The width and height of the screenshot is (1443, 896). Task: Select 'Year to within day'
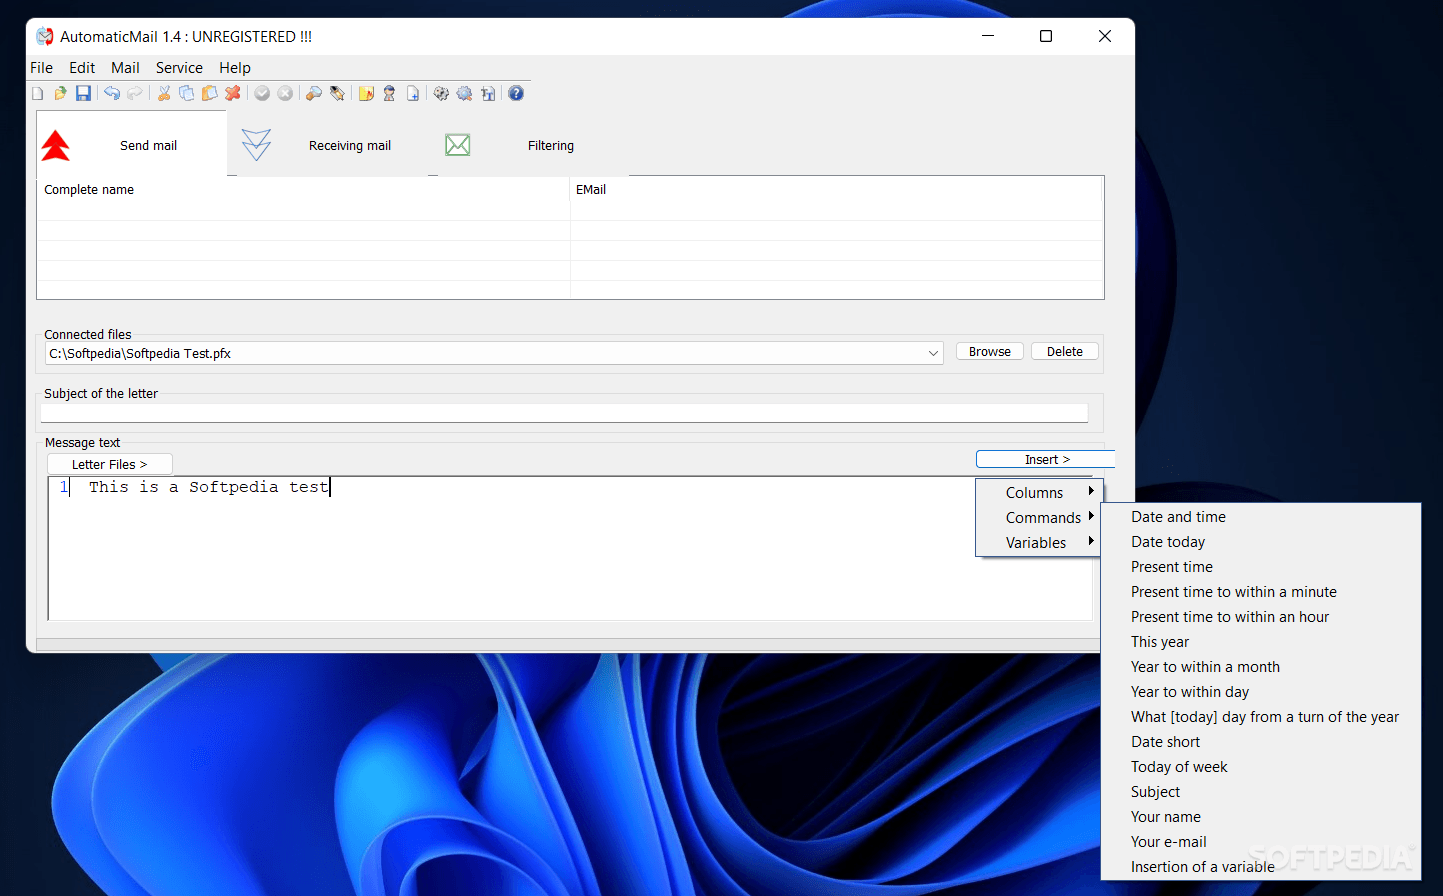[1261, 692]
